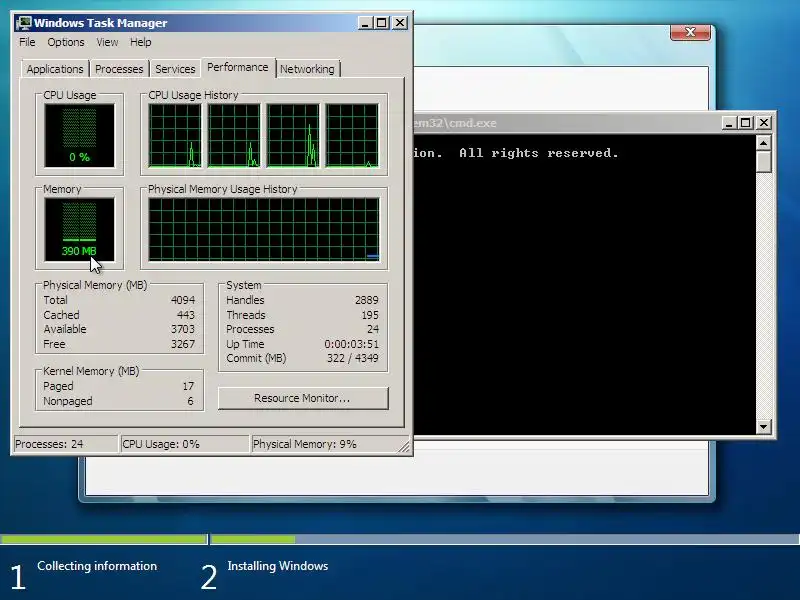Open the Options menu
Image resolution: width=800 pixels, height=600 pixels.
pos(66,42)
